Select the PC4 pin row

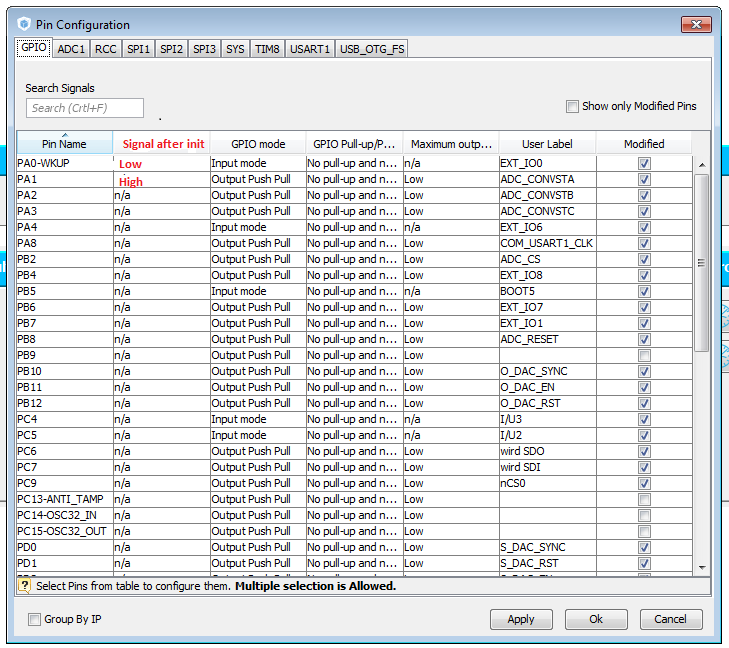coord(354,419)
